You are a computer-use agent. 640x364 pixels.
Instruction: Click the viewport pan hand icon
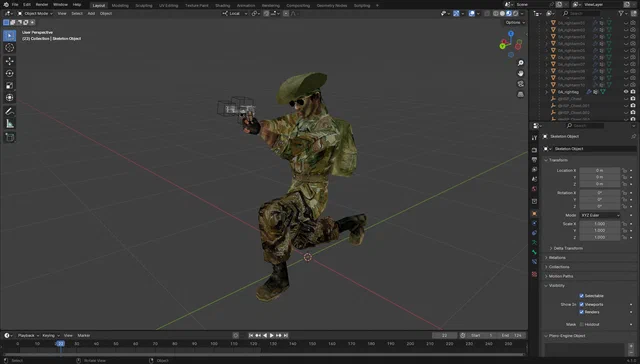tap(520, 73)
